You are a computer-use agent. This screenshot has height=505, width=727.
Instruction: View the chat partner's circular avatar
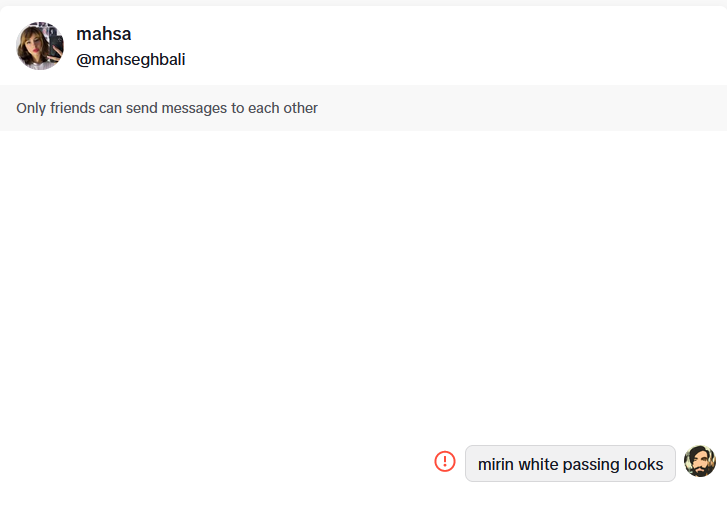pos(40,46)
